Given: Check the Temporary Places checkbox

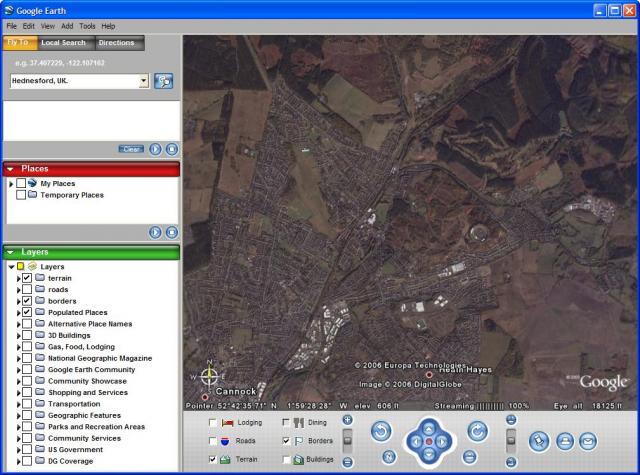Looking at the screenshot, I should (21, 195).
